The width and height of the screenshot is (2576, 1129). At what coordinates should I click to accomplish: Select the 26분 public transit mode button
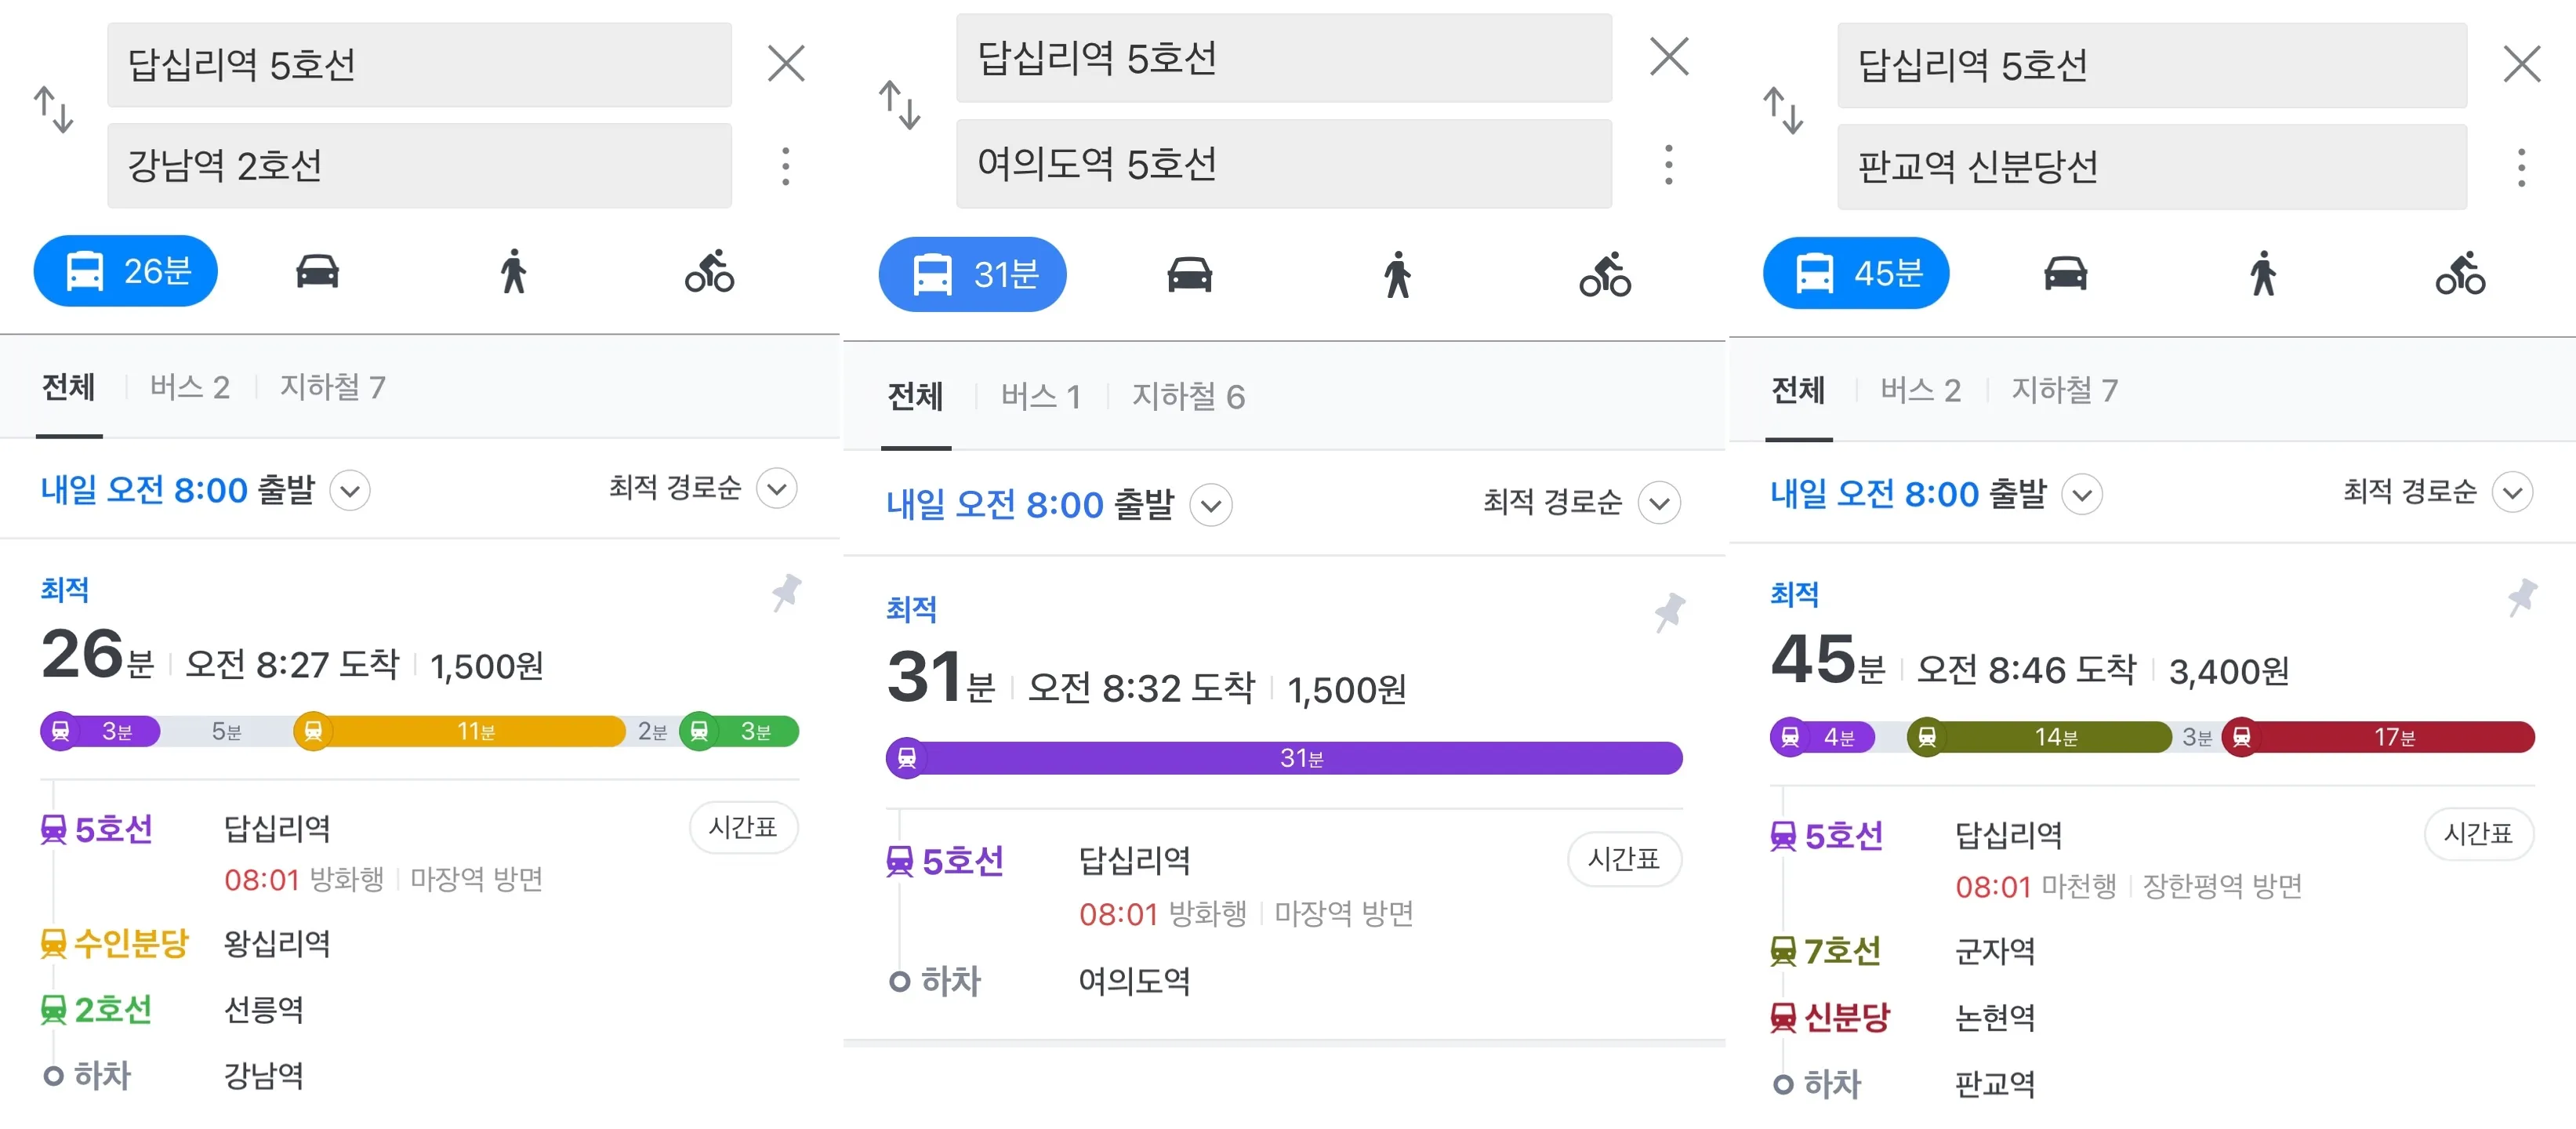click(126, 271)
